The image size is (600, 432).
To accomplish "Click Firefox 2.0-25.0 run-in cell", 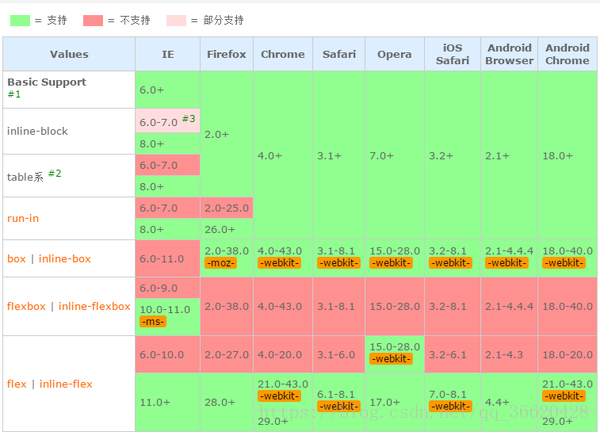I will coord(227,208).
